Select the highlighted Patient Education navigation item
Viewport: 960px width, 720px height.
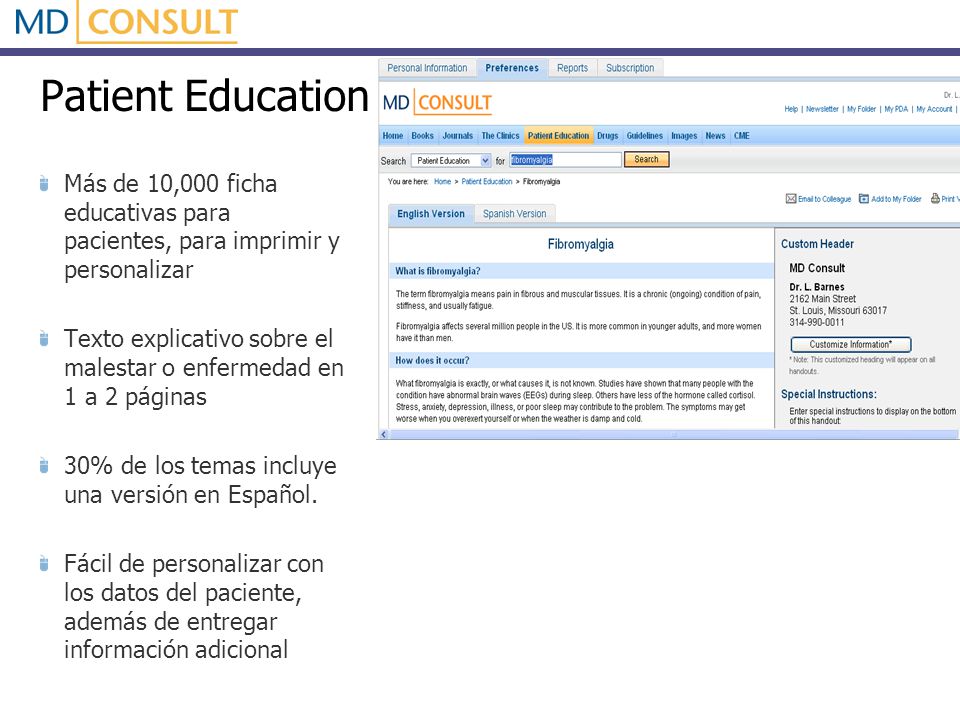[x=558, y=135]
